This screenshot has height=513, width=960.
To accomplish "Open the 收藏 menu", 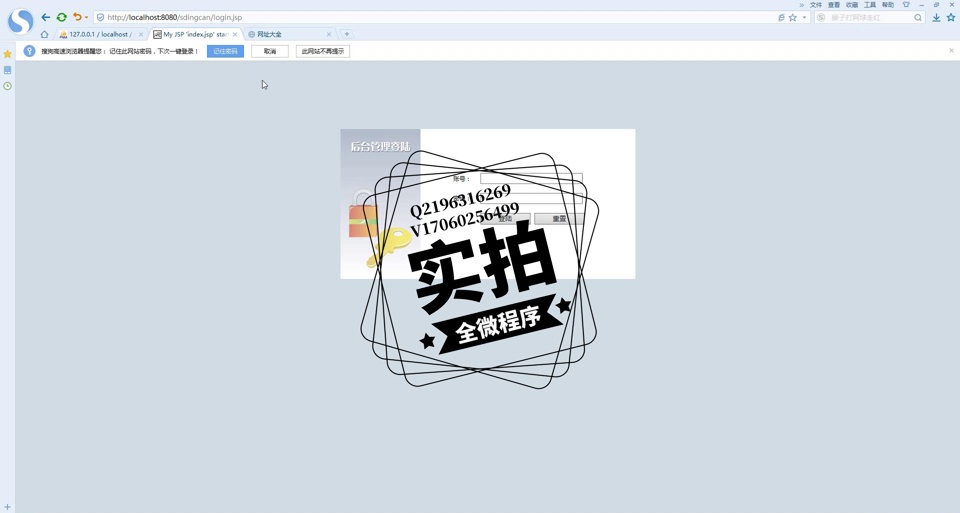I will pyautogui.click(x=852, y=5).
